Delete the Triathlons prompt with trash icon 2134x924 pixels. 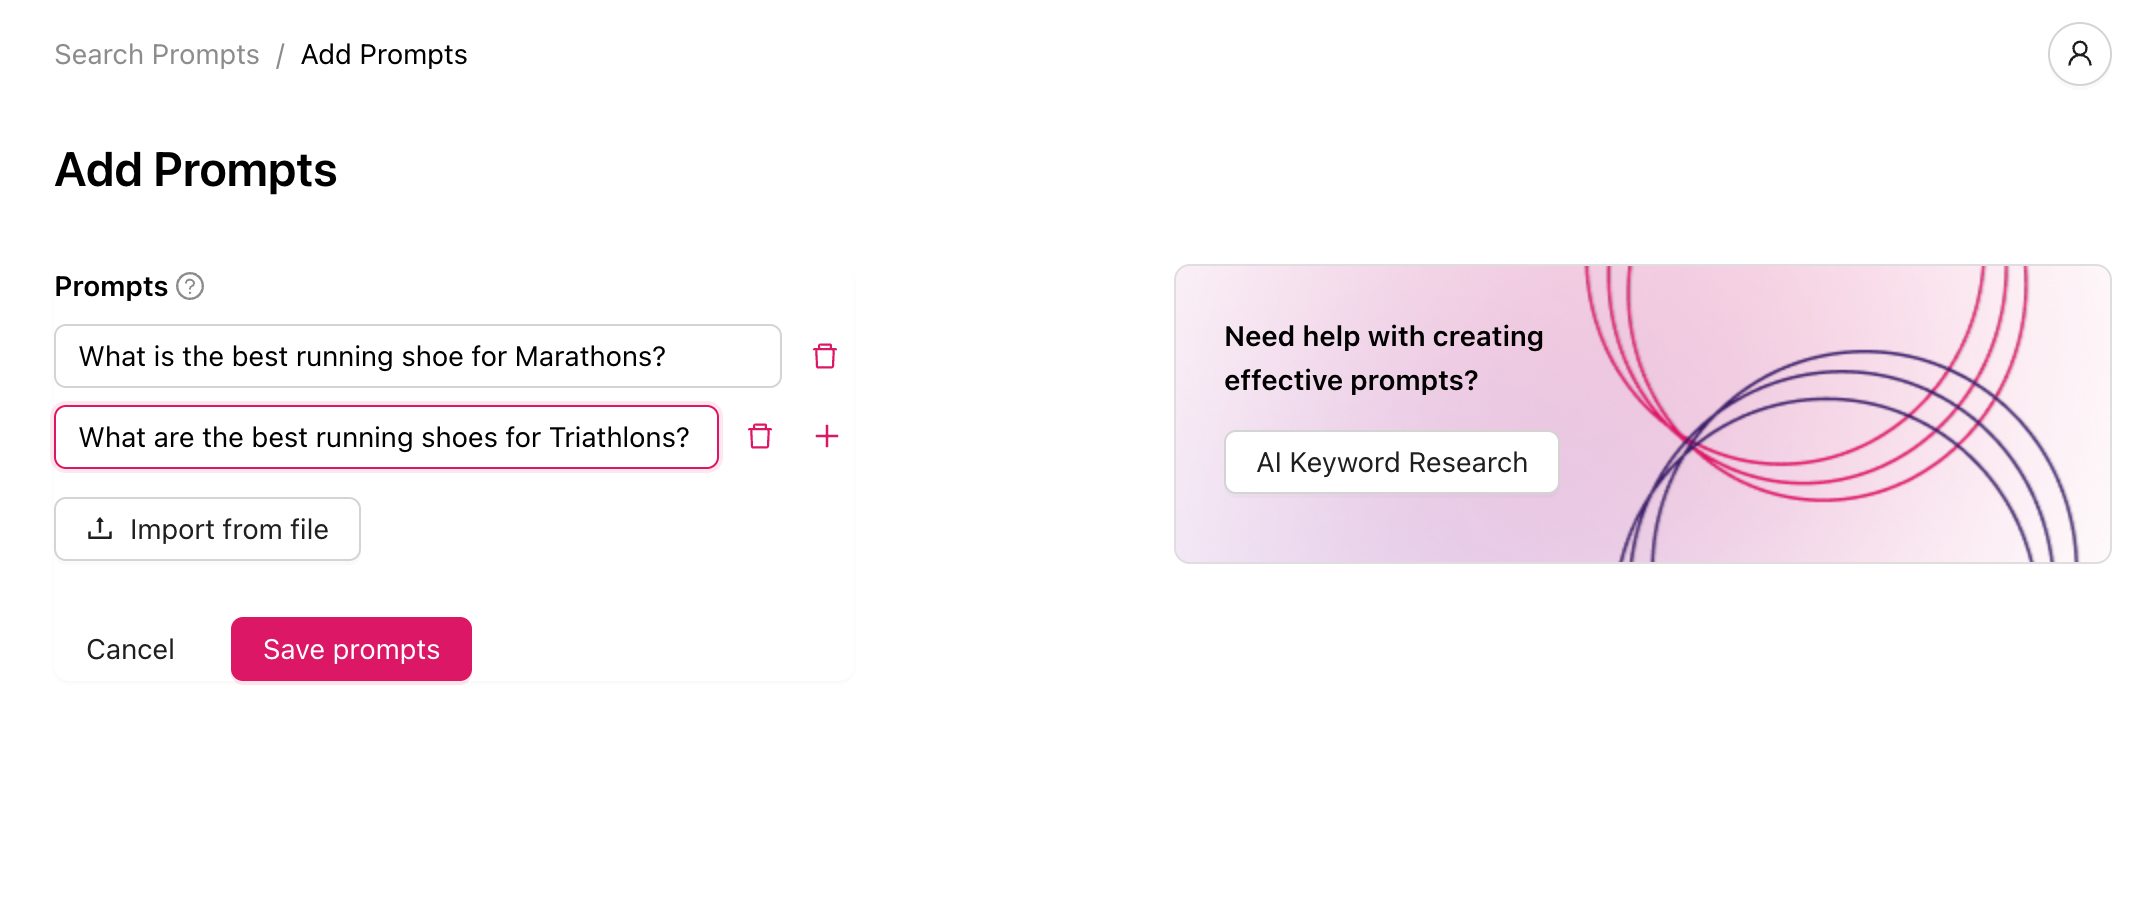(760, 437)
